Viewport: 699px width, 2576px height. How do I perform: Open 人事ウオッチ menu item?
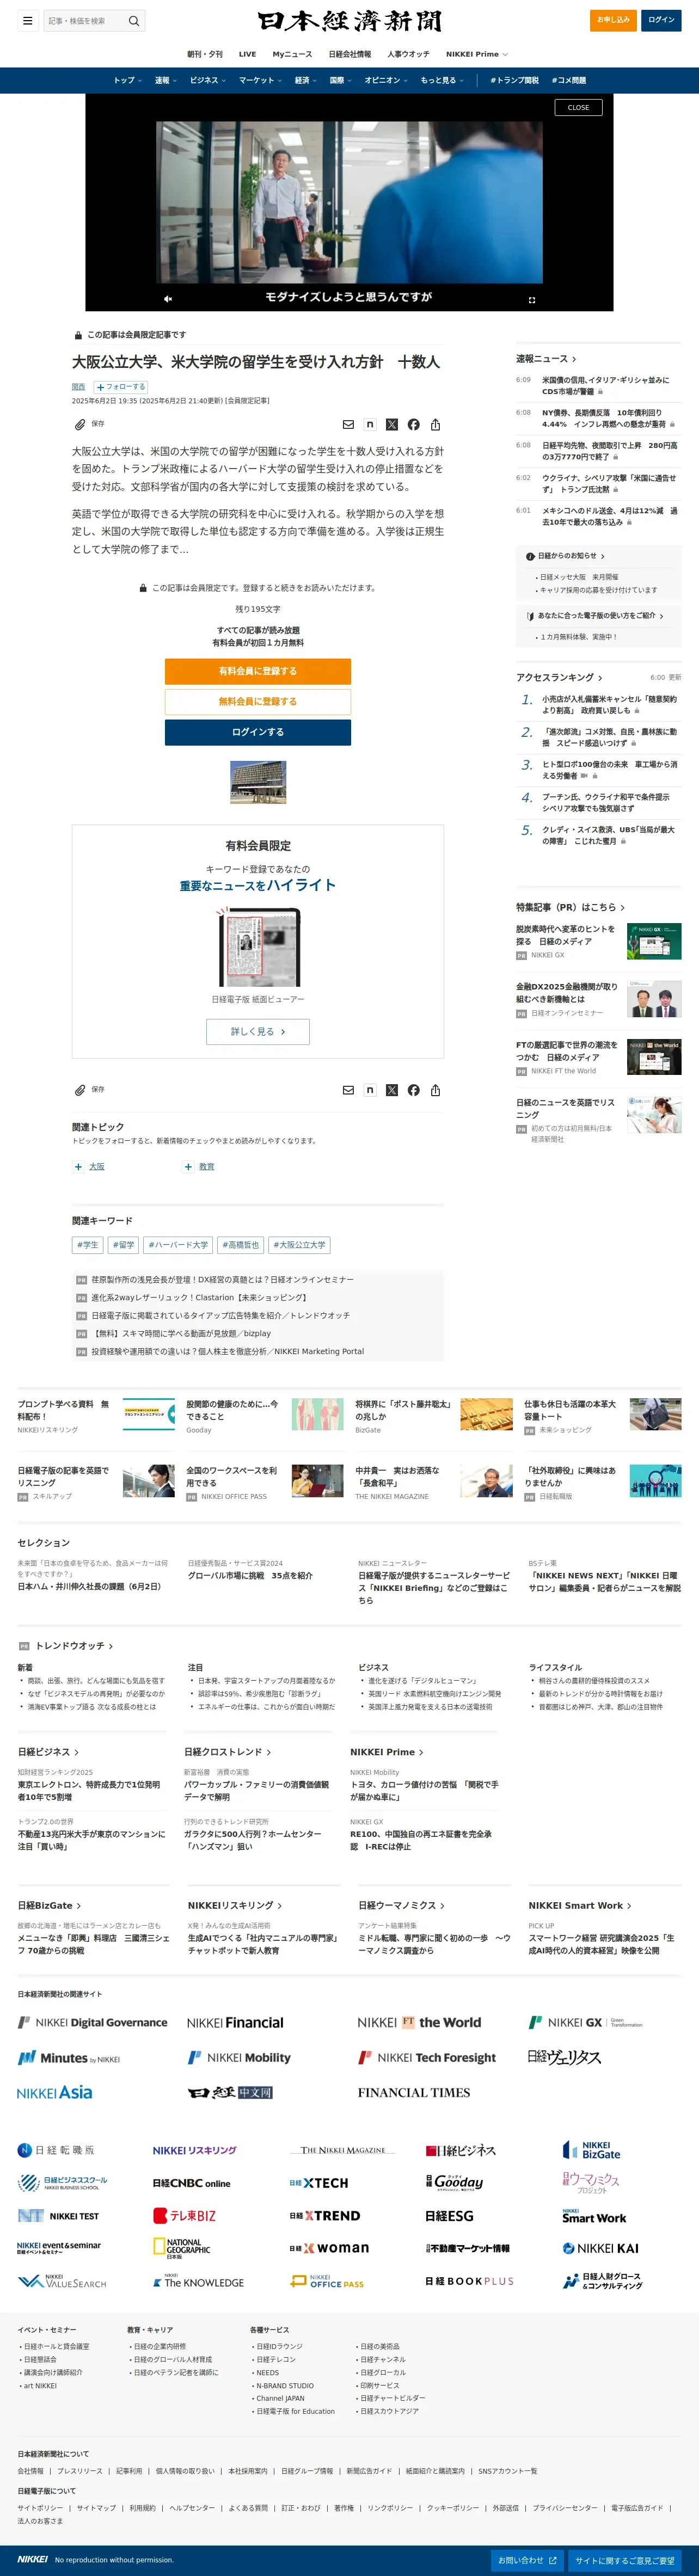tap(408, 54)
